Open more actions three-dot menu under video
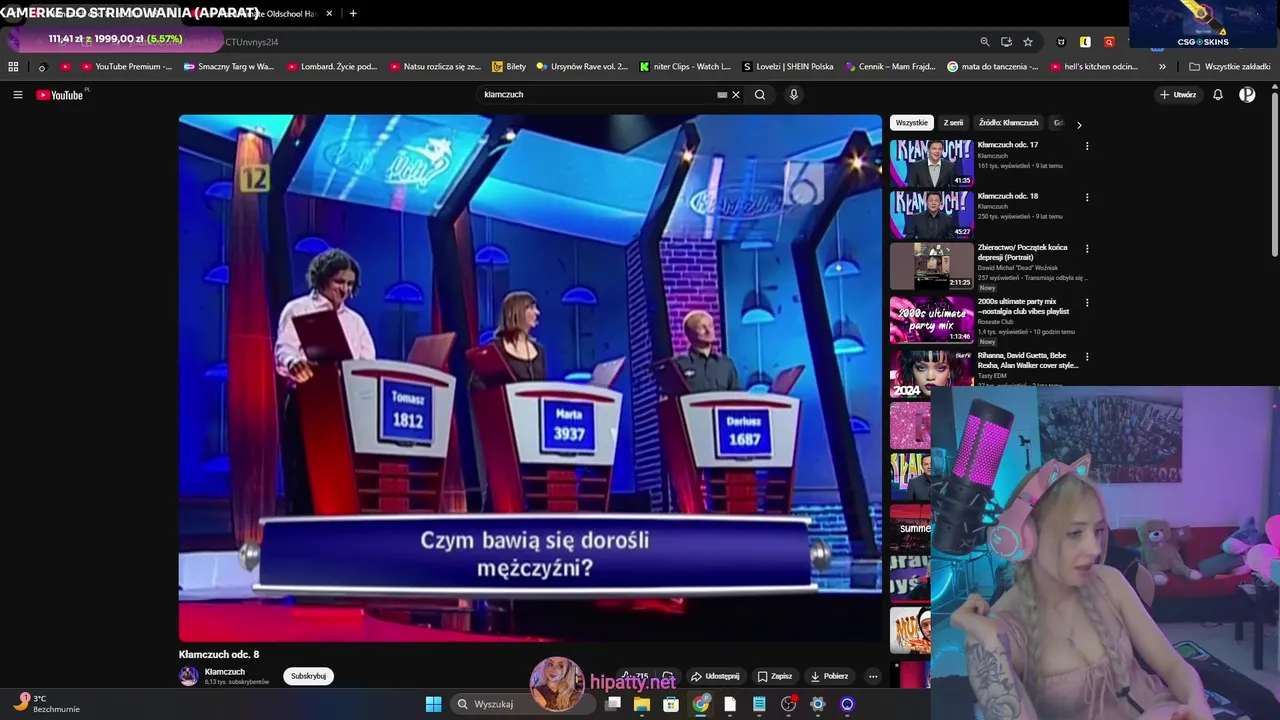 873,676
